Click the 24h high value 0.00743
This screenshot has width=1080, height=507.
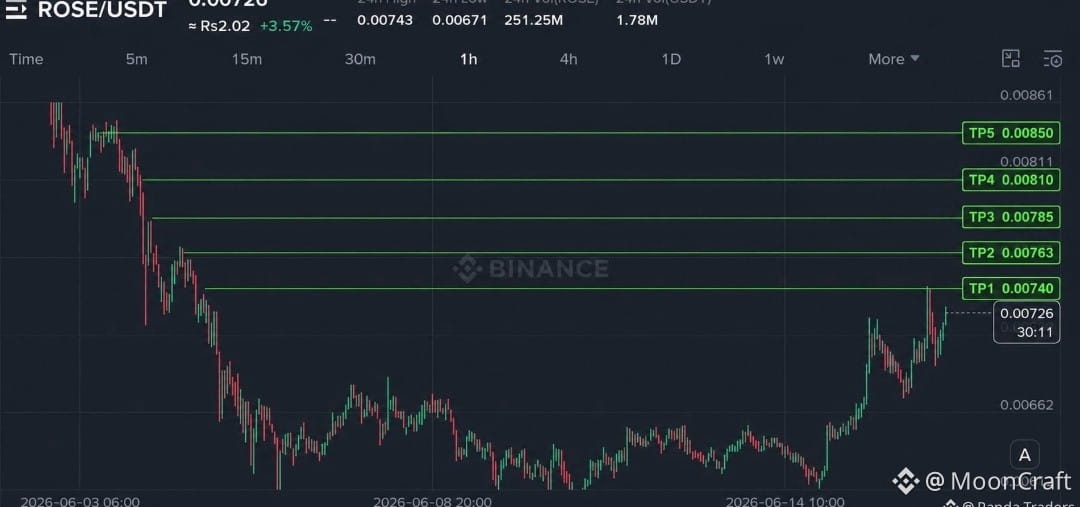pyautogui.click(x=385, y=21)
